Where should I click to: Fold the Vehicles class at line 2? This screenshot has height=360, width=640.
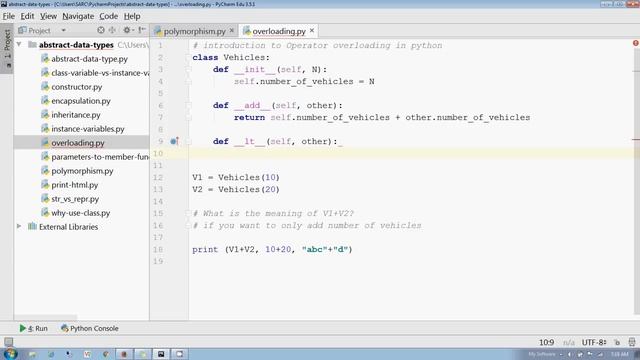click(189, 58)
